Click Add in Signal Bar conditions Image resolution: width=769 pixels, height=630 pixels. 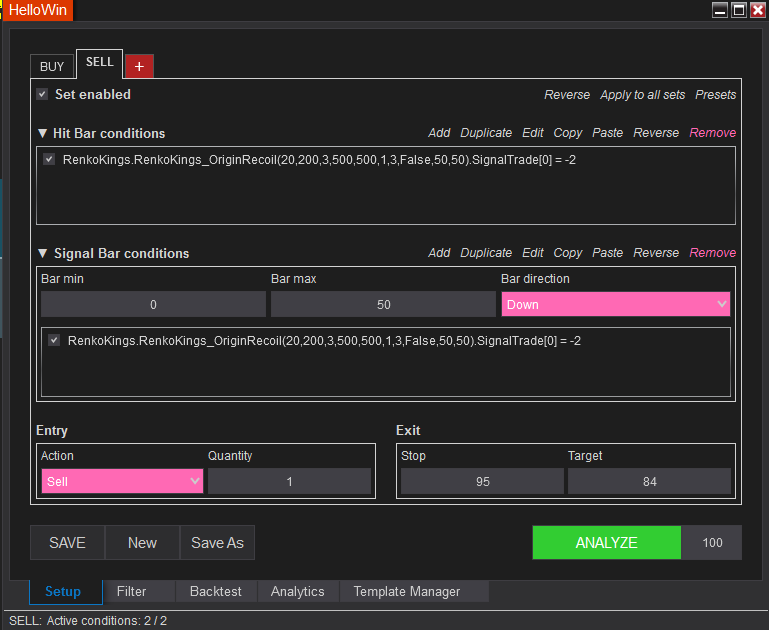coord(439,253)
